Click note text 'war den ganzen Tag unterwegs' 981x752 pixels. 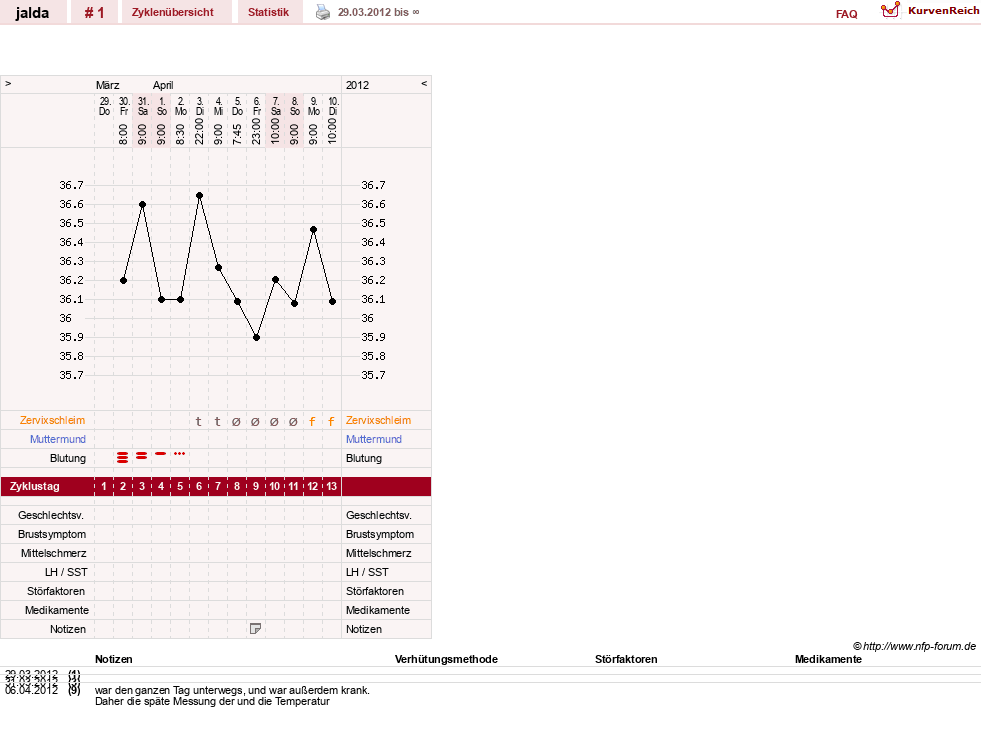pyautogui.click(x=170, y=690)
